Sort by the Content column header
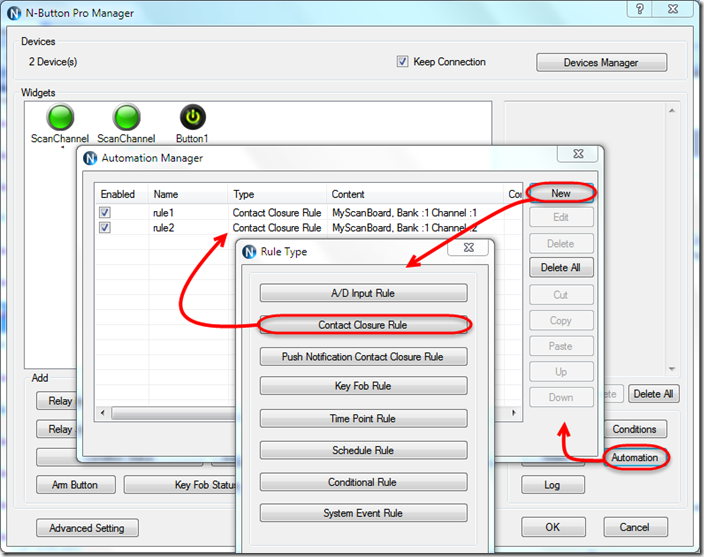This screenshot has height=557, width=704. tap(415, 194)
